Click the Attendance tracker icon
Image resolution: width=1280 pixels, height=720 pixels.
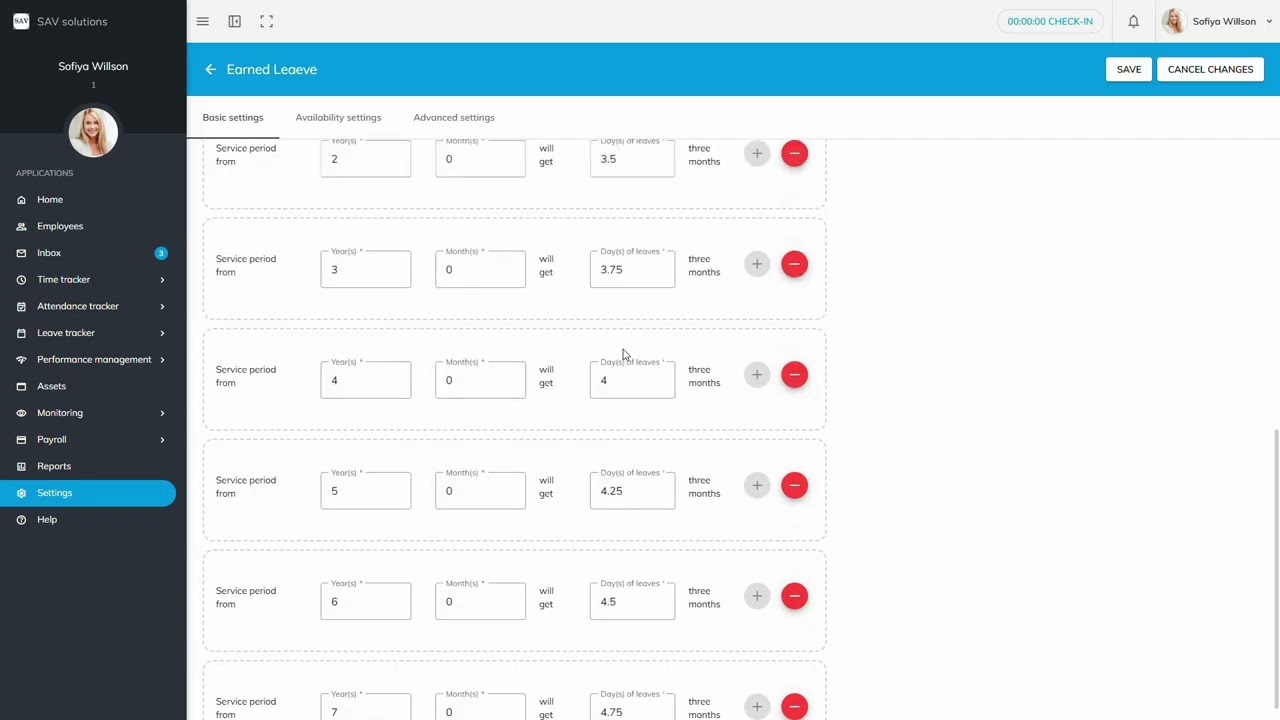[21, 306]
